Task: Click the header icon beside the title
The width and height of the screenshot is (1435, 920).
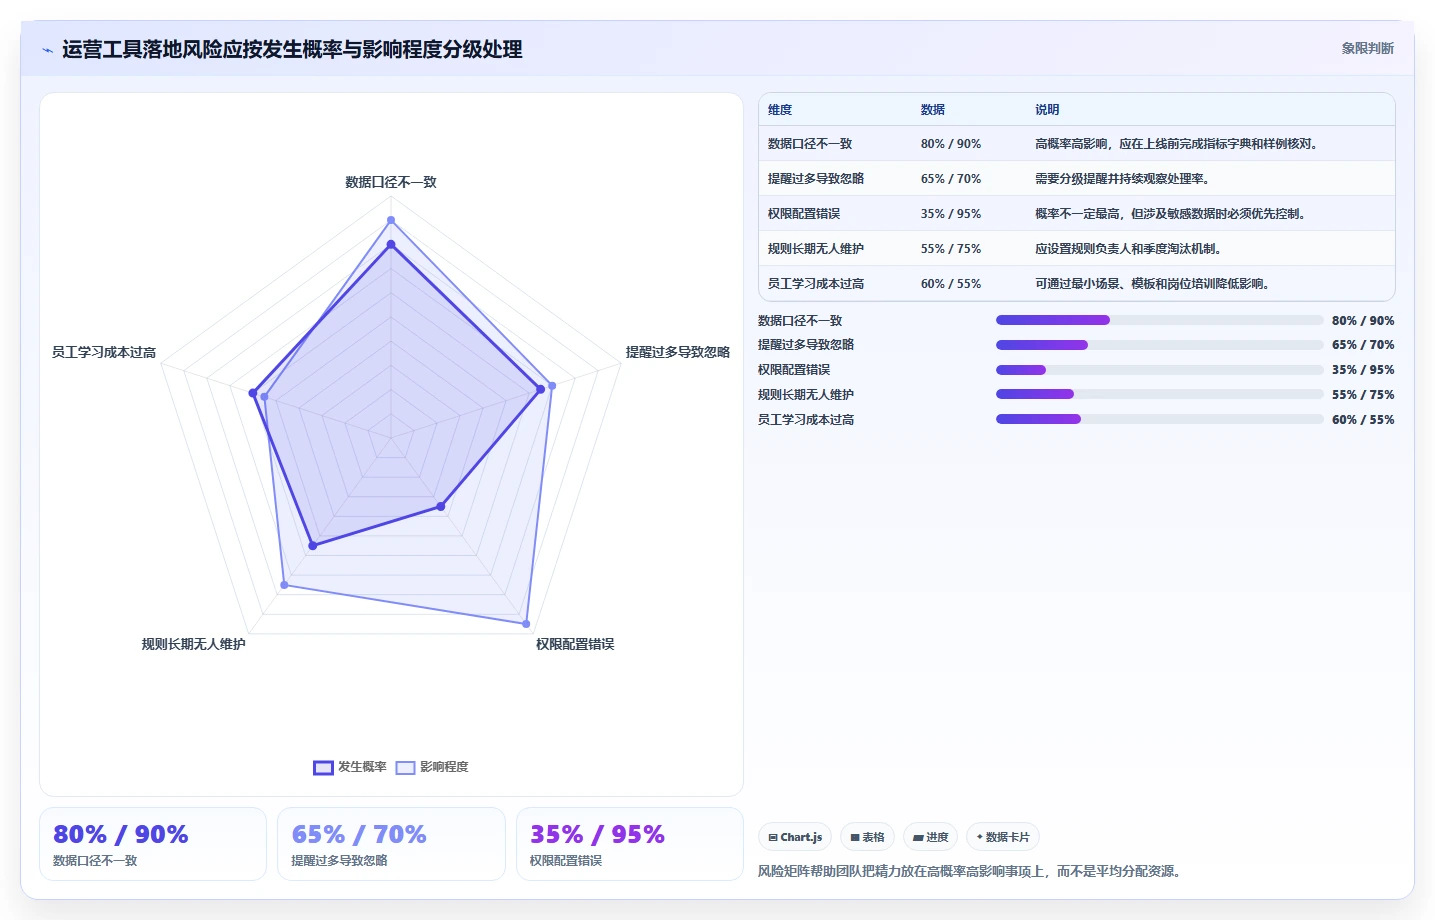Action: (x=47, y=50)
